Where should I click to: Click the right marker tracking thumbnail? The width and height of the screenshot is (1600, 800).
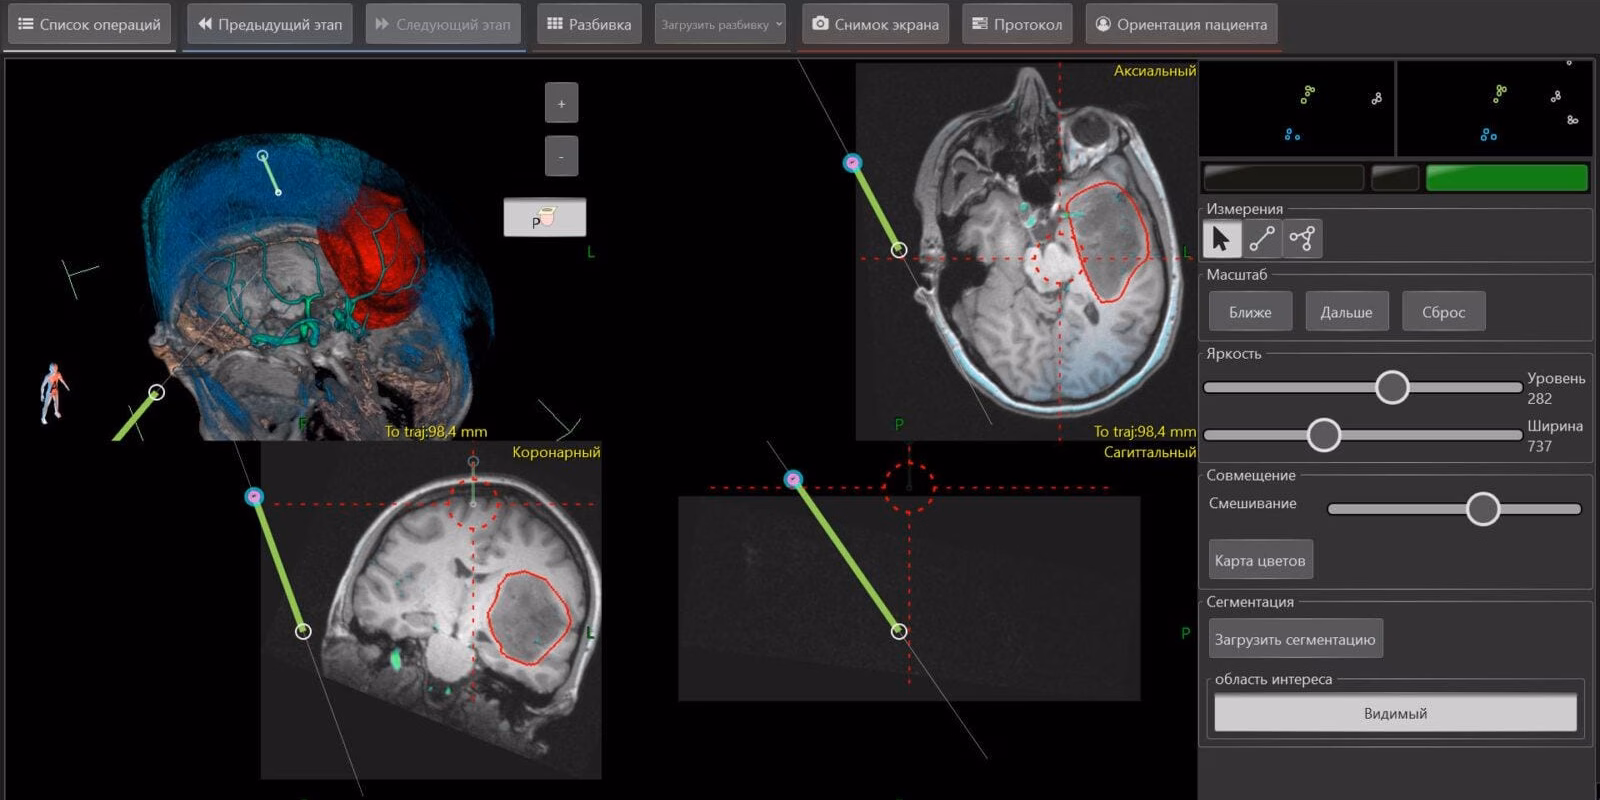[x=1494, y=108]
